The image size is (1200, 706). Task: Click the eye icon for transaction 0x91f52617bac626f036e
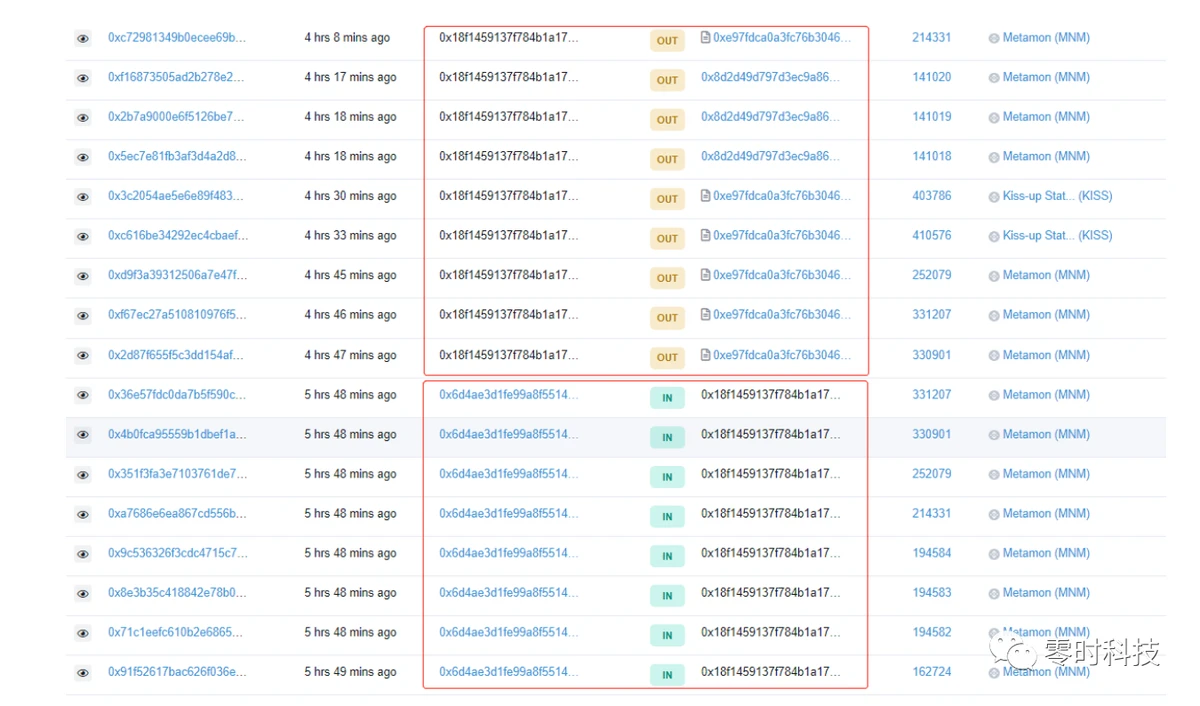[83, 673]
